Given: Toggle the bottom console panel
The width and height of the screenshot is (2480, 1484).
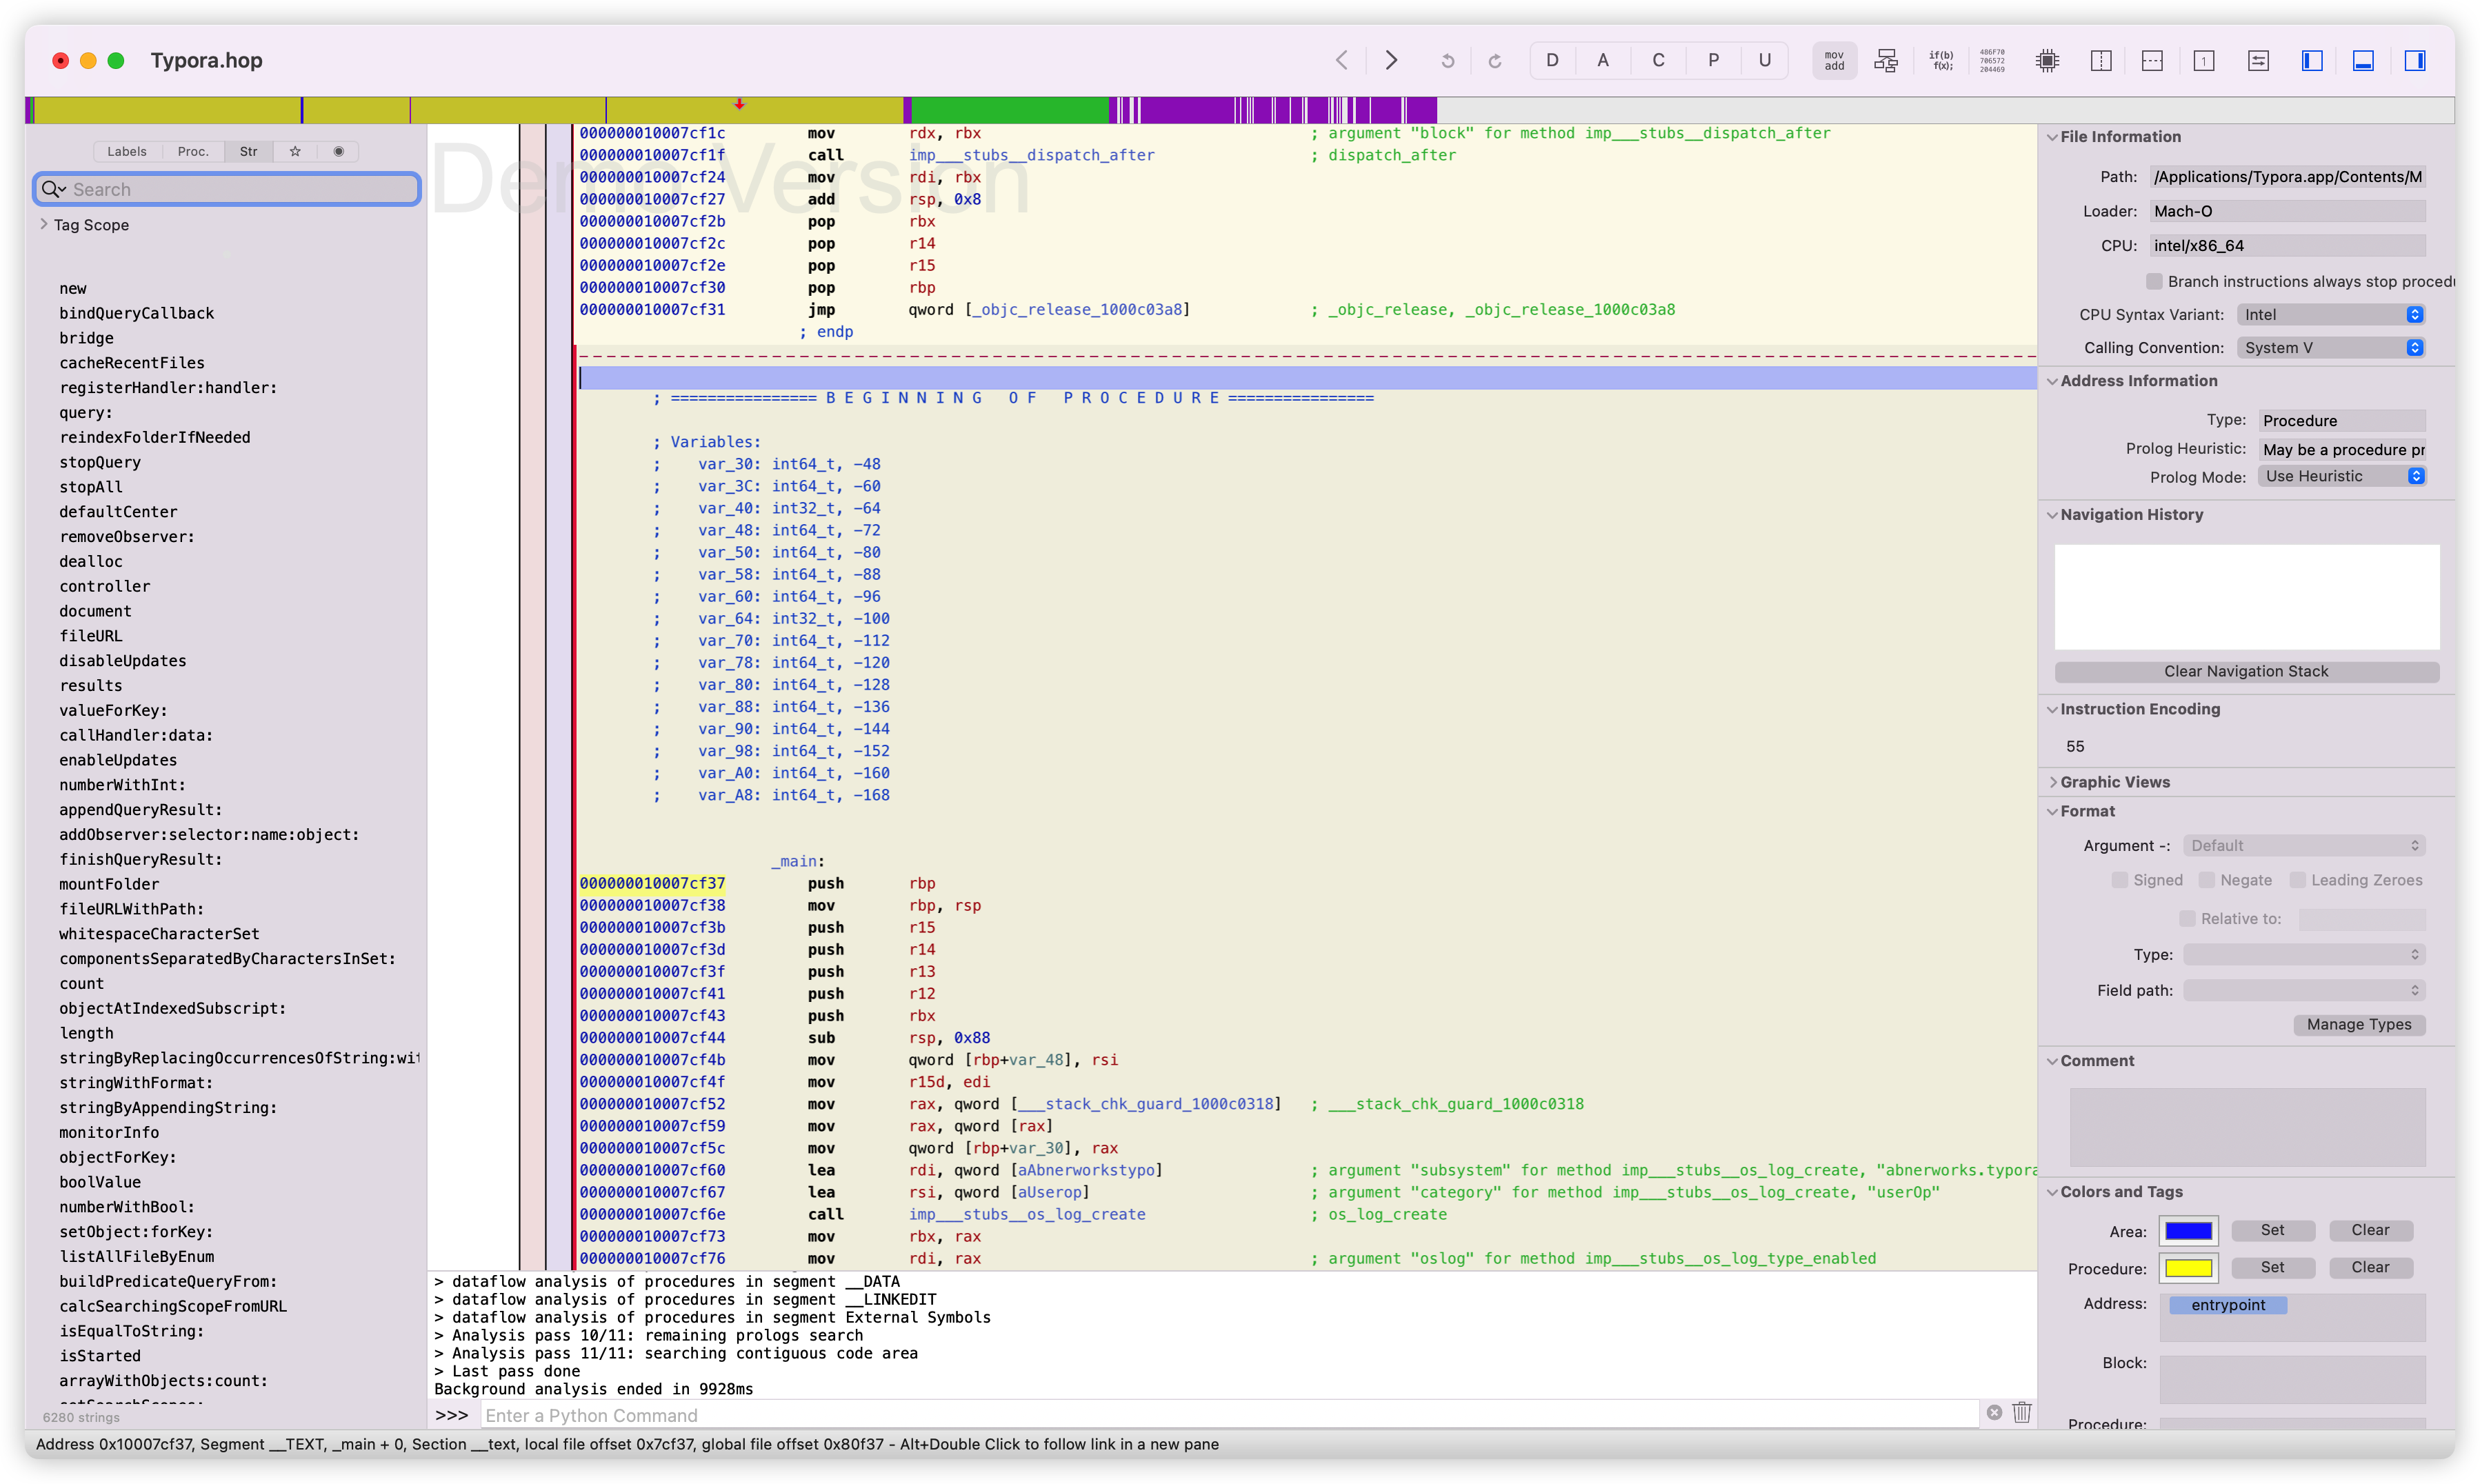Looking at the screenshot, I should [2363, 61].
